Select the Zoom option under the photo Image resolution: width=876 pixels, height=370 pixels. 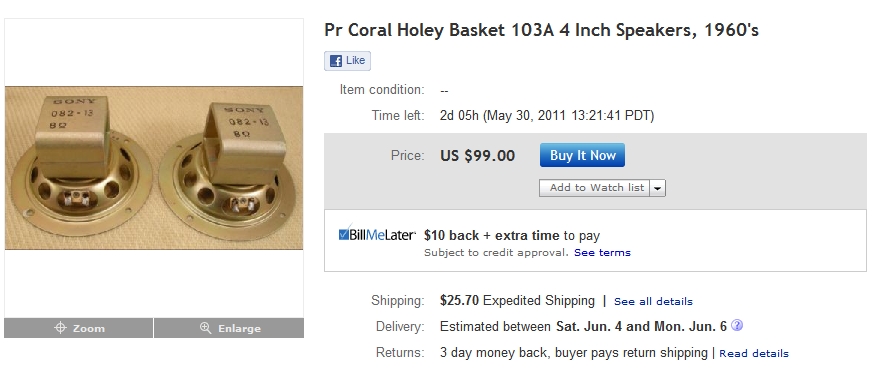(x=78, y=328)
